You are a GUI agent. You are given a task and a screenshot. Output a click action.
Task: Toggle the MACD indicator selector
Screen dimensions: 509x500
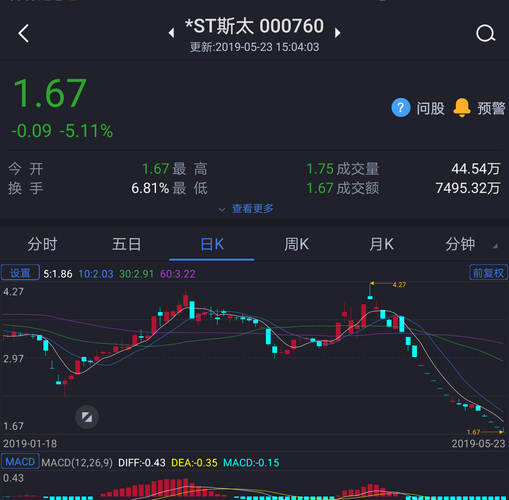(20, 462)
